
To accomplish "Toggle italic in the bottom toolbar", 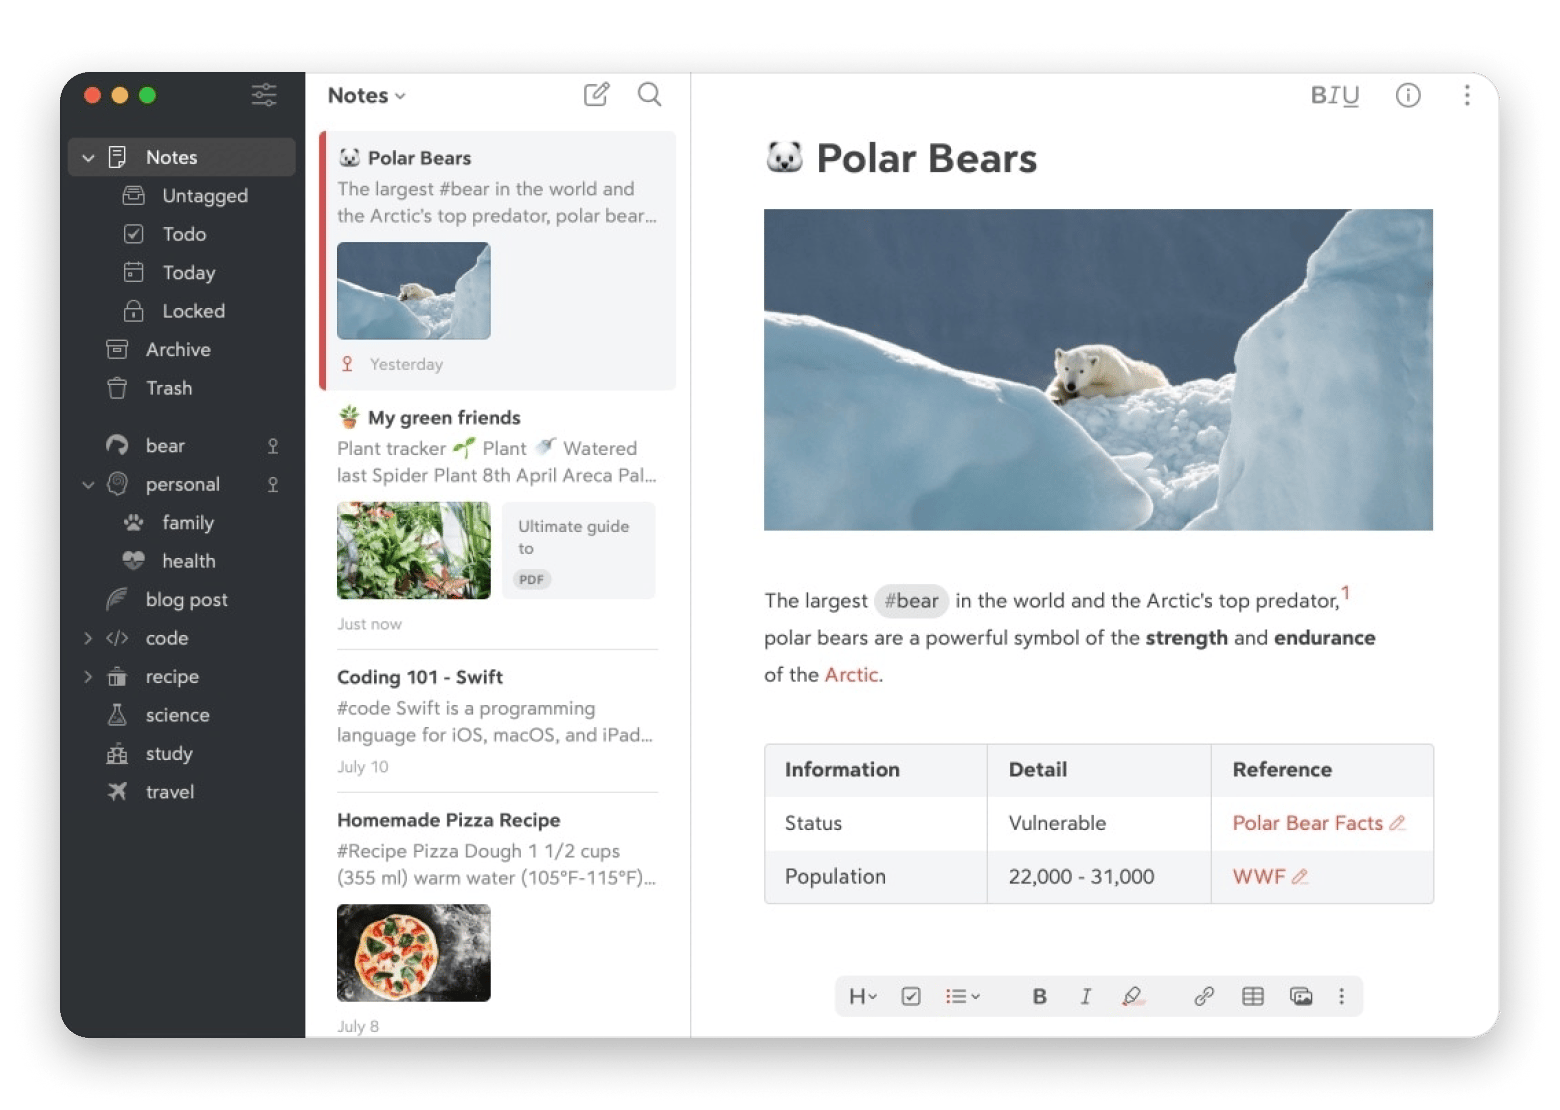I will 1085,996.
